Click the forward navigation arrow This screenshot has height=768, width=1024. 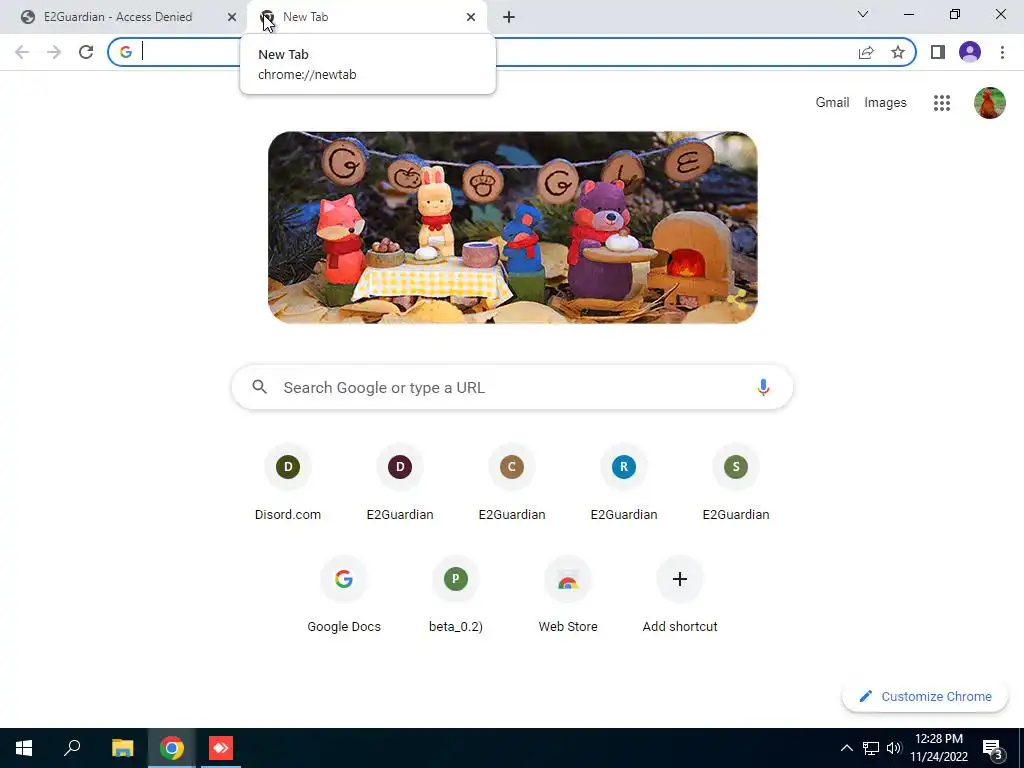[x=54, y=52]
